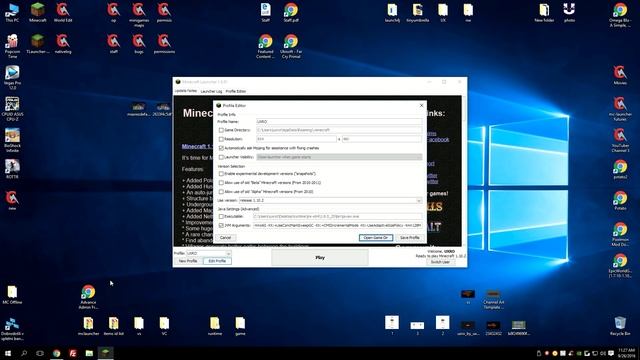The height and width of the screenshot is (360, 640).
Task: Allow old Alpha Minecraft versions checkbox
Action: (221, 191)
